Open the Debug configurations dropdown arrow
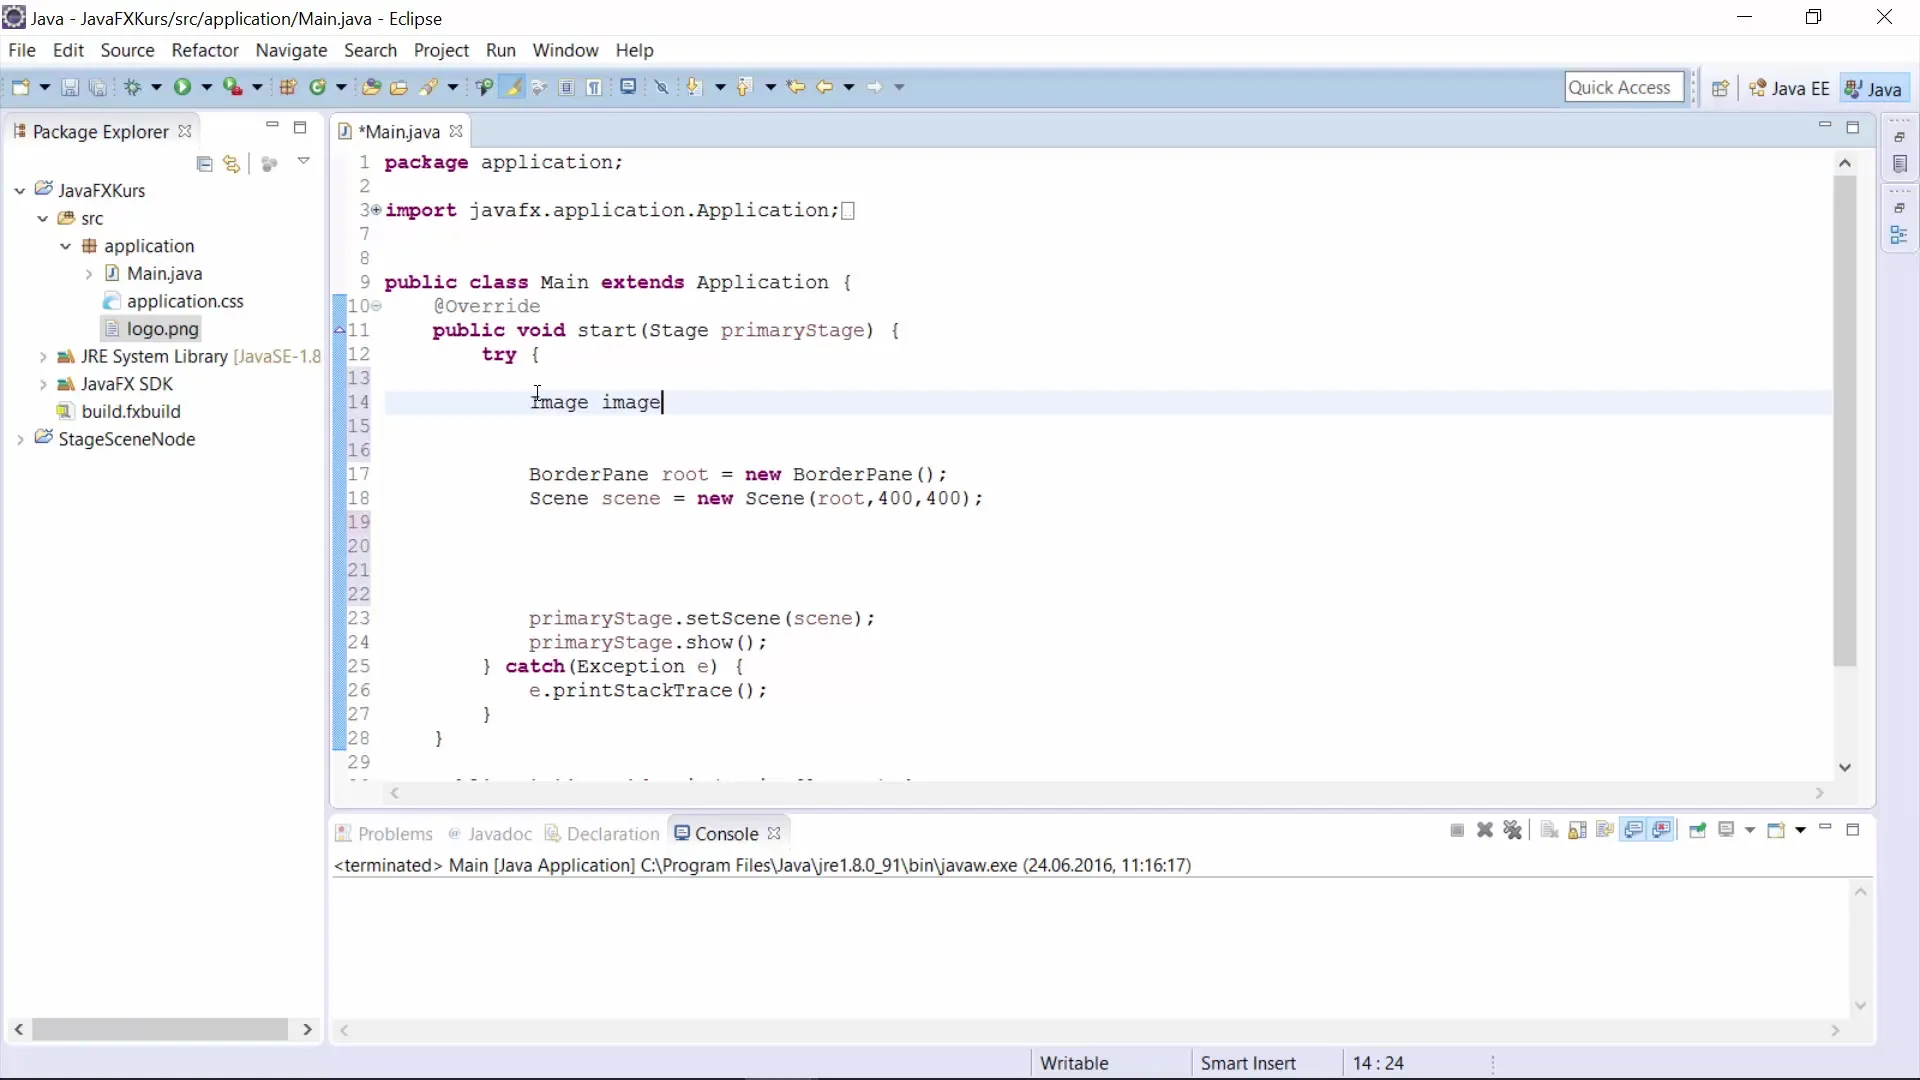1920x1080 pixels. tap(156, 88)
